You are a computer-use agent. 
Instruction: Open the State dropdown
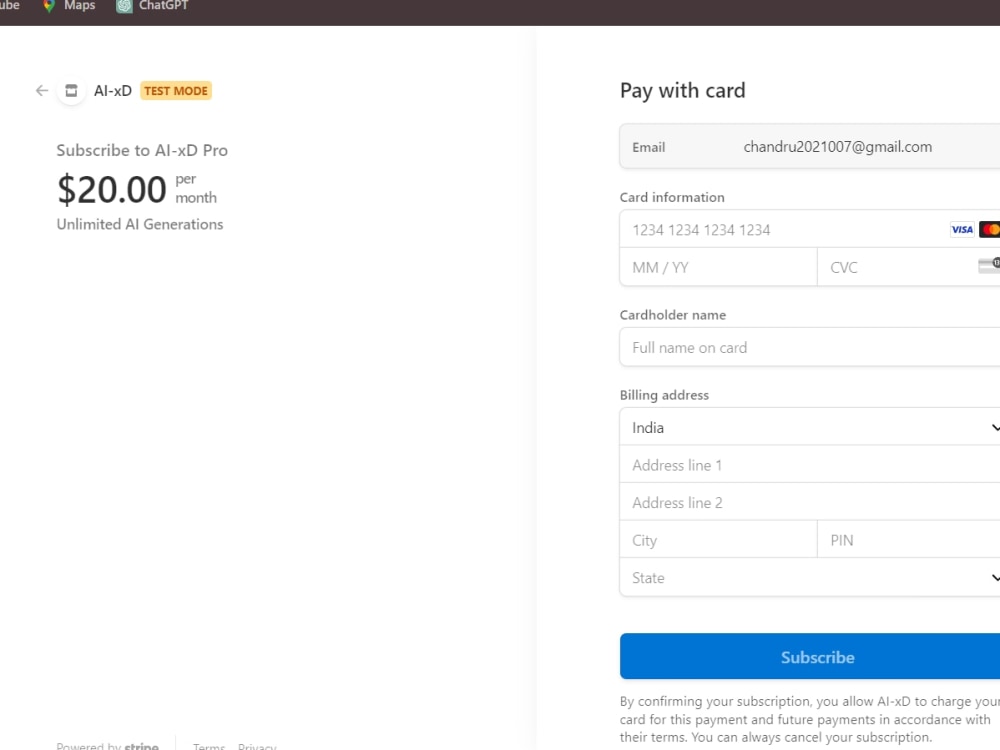810,578
